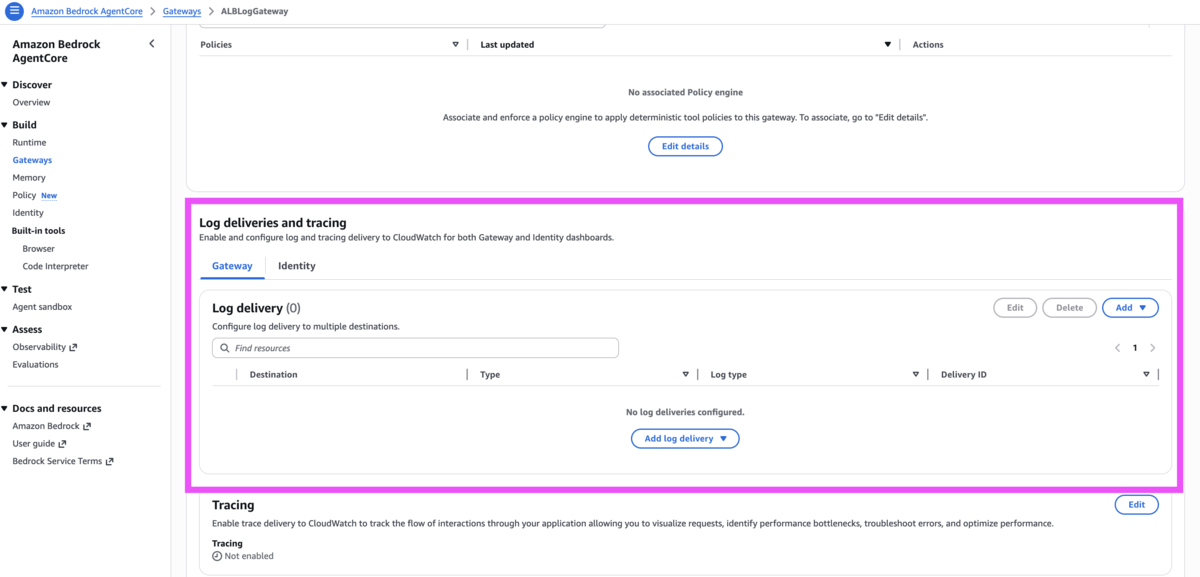The image size is (1200, 577).
Task: Open the hamburger navigation menu icon
Action: click(14, 11)
